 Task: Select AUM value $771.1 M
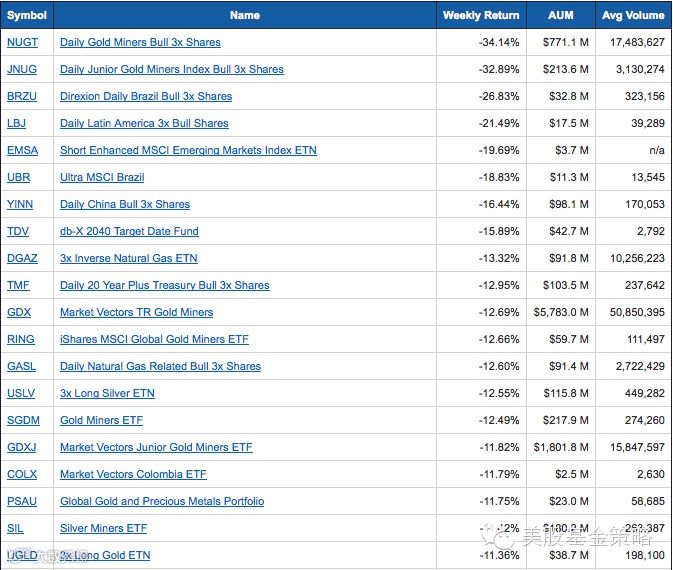tap(566, 42)
